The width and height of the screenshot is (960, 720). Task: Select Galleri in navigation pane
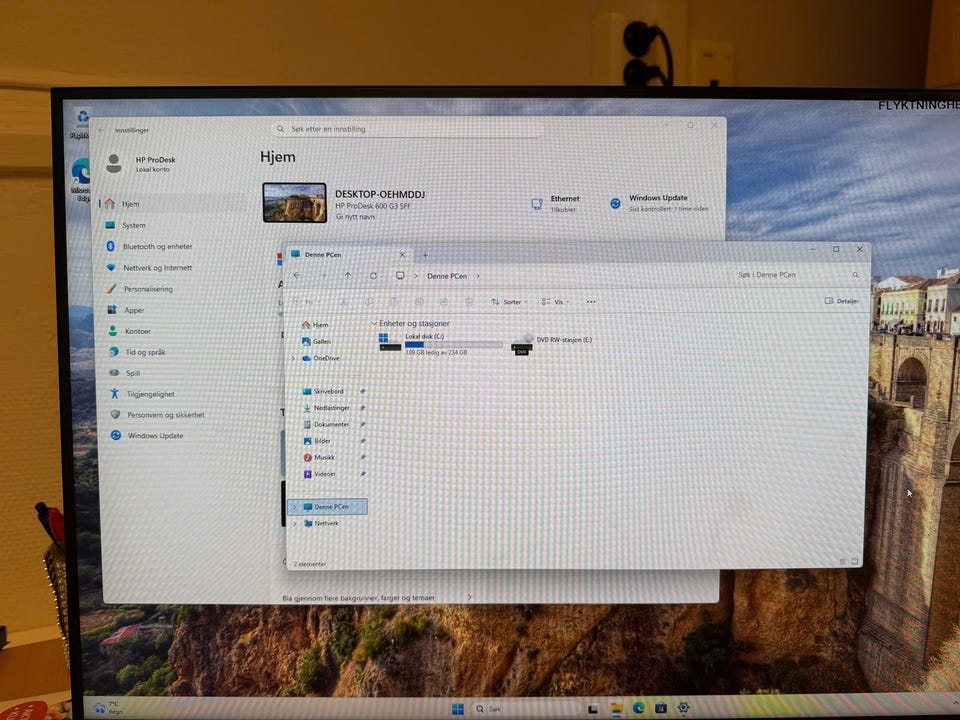point(317,341)
